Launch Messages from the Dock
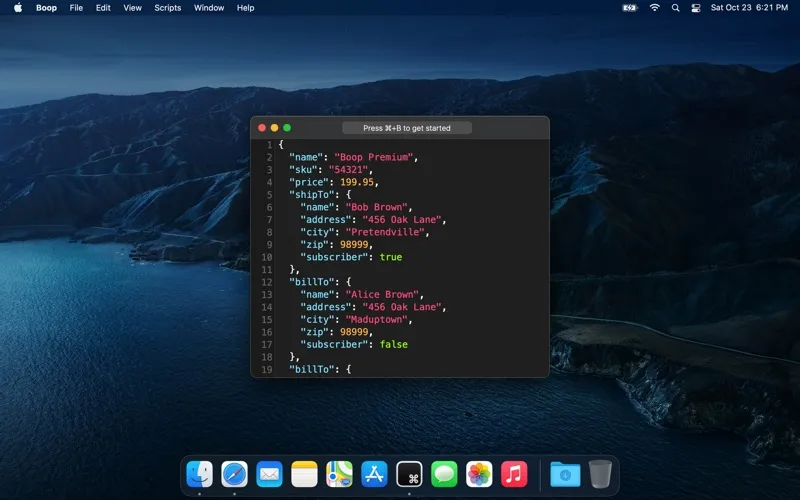 point(444,474)
